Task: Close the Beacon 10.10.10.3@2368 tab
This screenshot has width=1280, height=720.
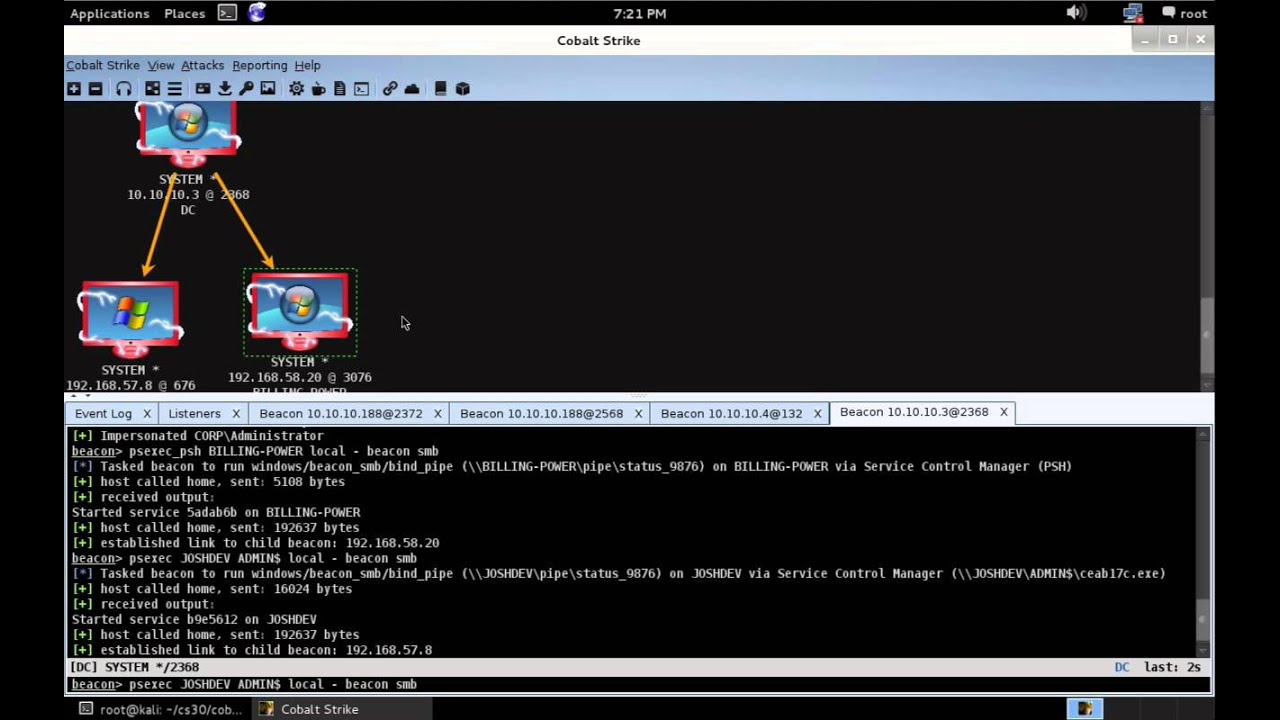Action: [x=1003, y=412]
